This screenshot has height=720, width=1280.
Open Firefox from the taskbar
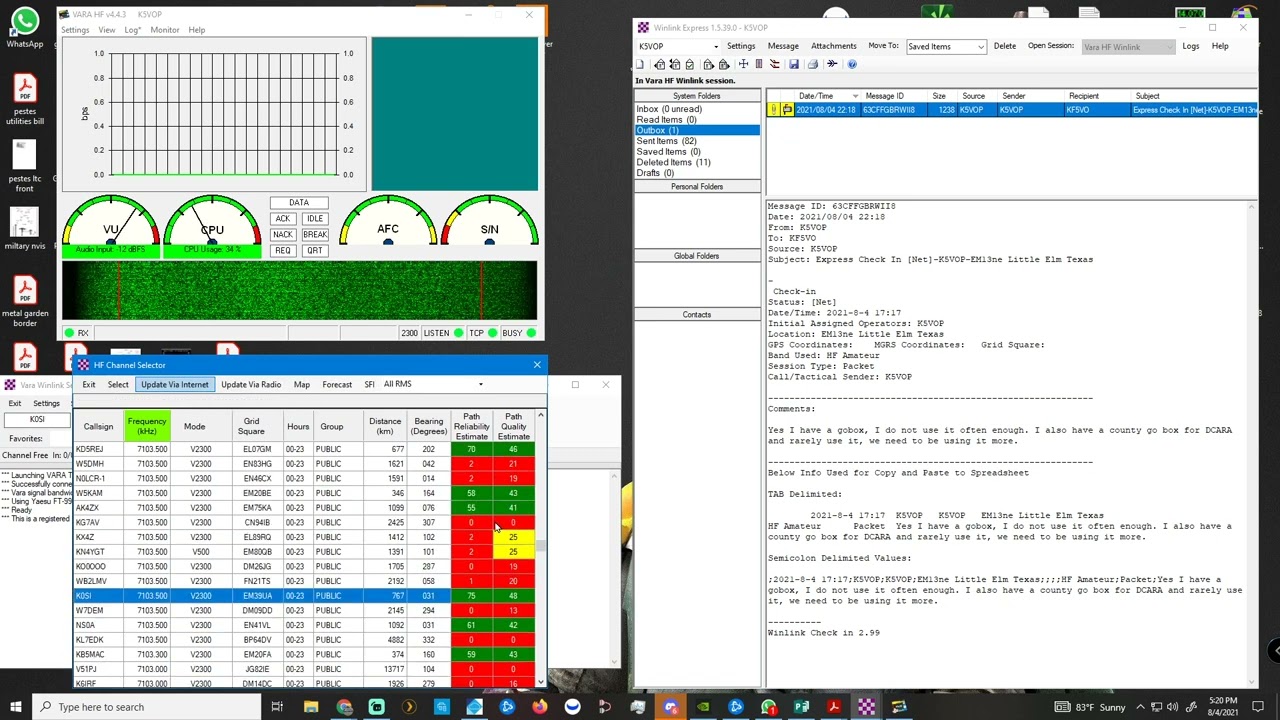[540, 707]
